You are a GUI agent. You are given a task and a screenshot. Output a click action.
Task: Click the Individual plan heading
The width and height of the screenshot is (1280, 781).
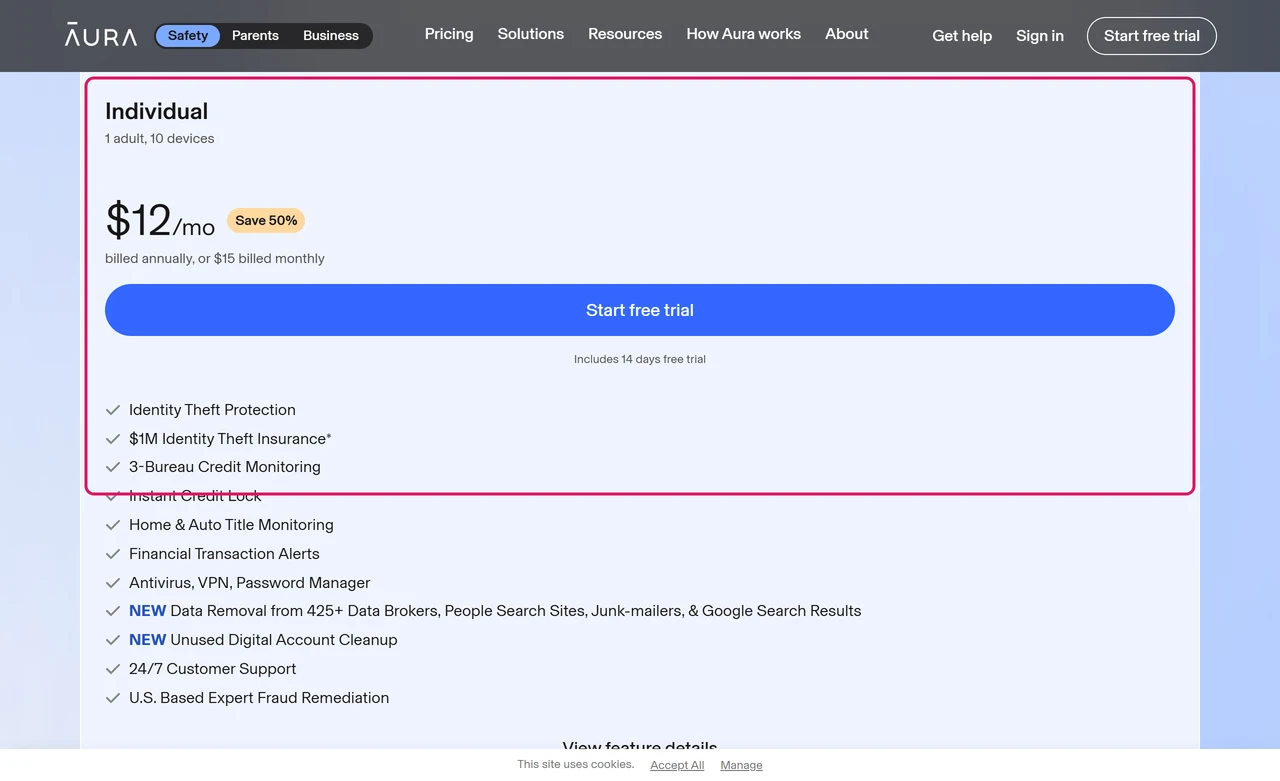pos(157,112)
